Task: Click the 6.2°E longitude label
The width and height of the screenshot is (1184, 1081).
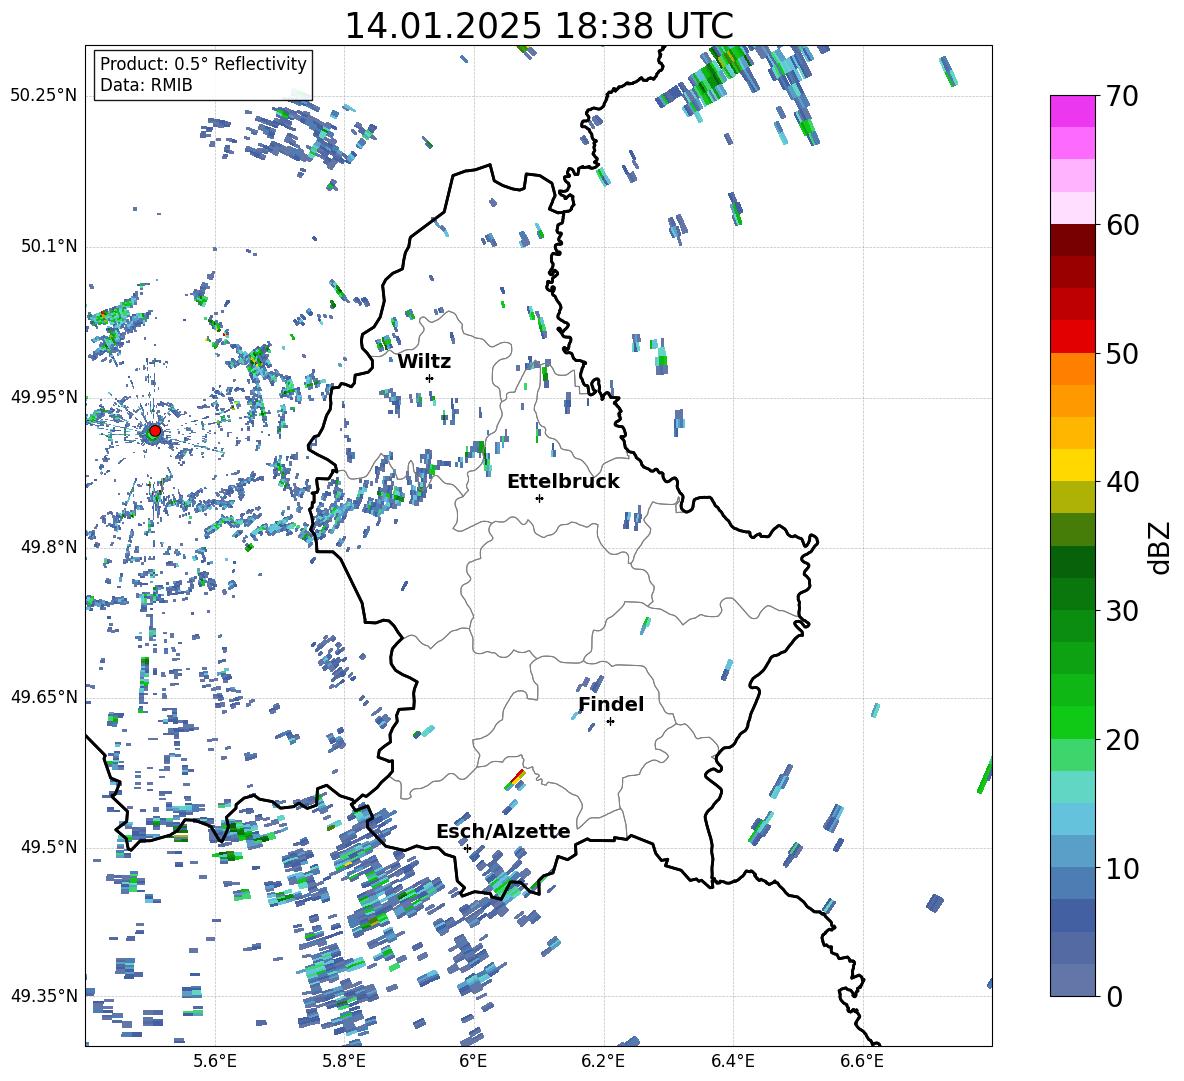Action: pos(603,1062)
